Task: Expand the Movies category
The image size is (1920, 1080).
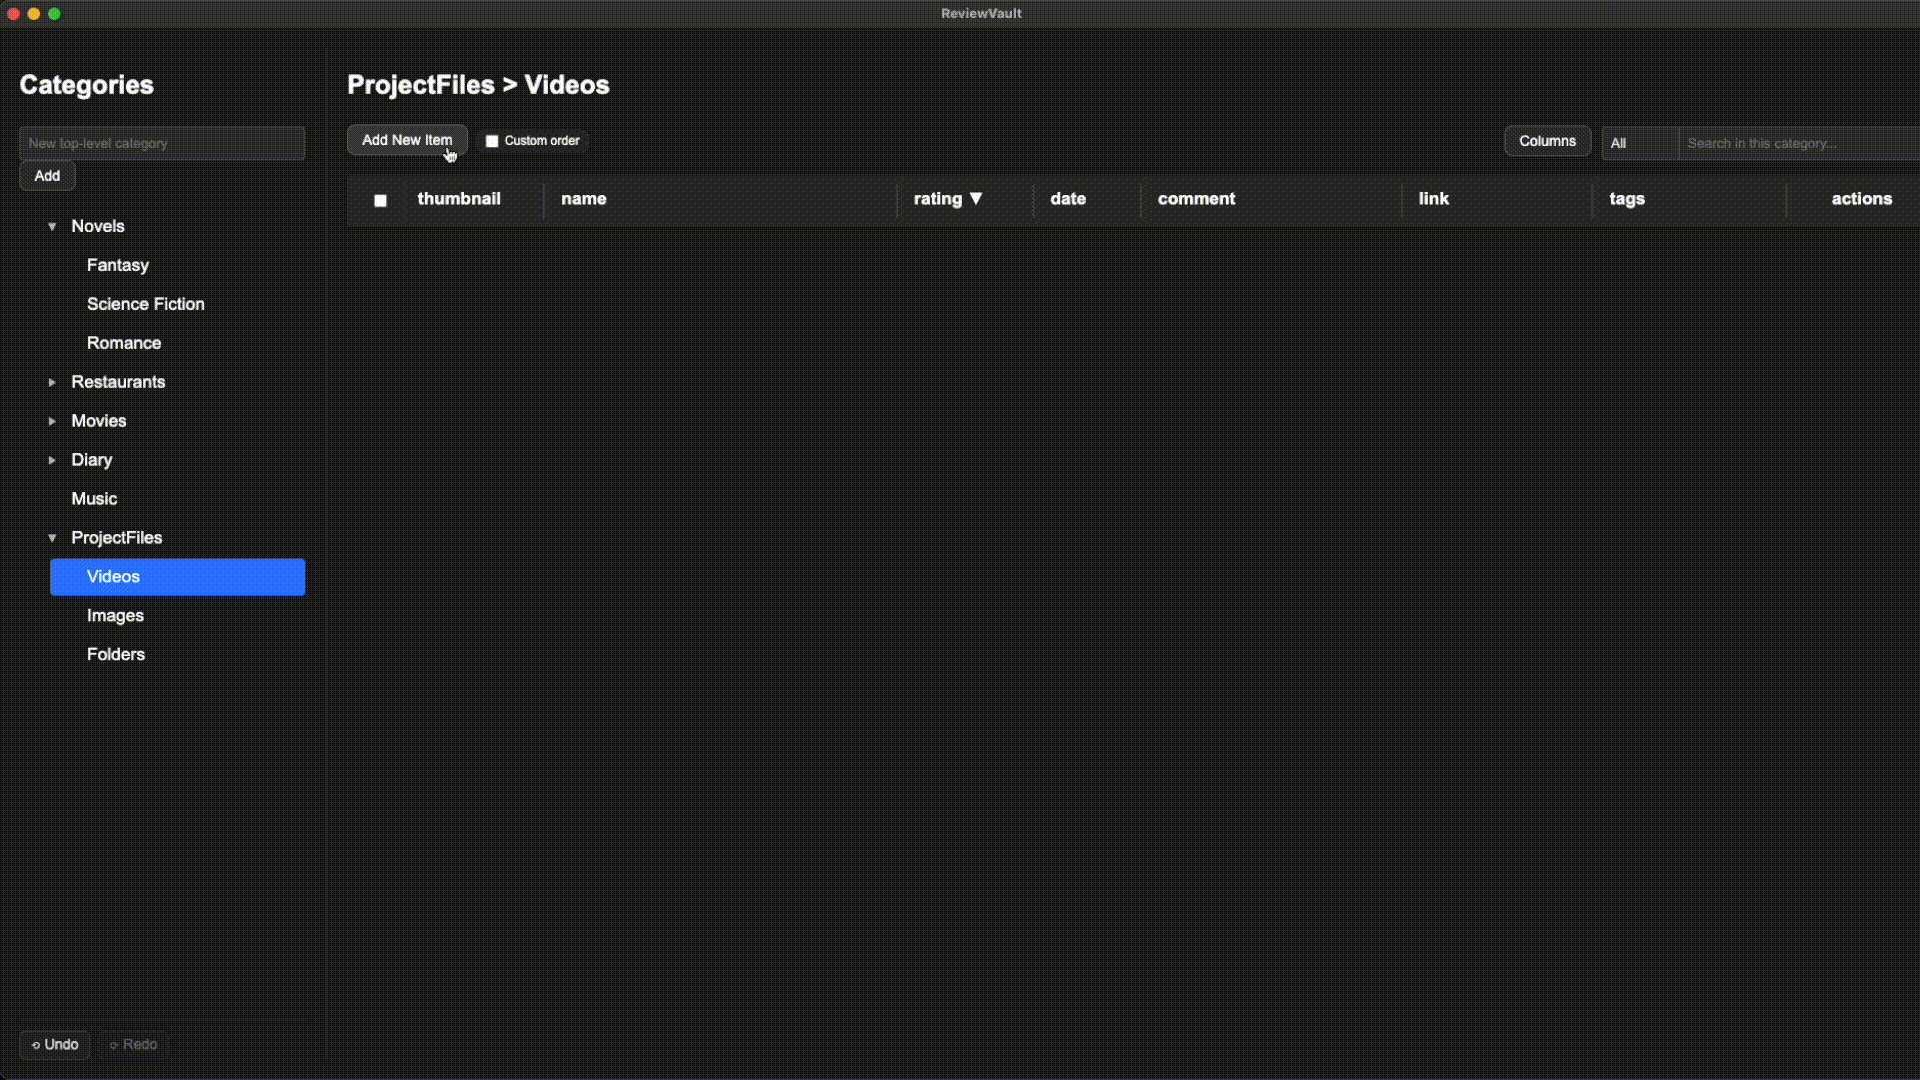Action: pyautogui.click(x=52, y=421)
